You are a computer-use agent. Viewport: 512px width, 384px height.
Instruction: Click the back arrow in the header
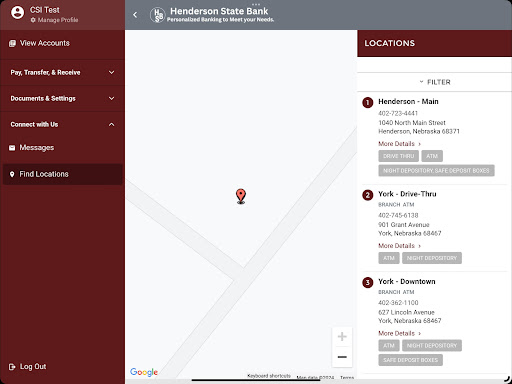(x=135, y=15)
